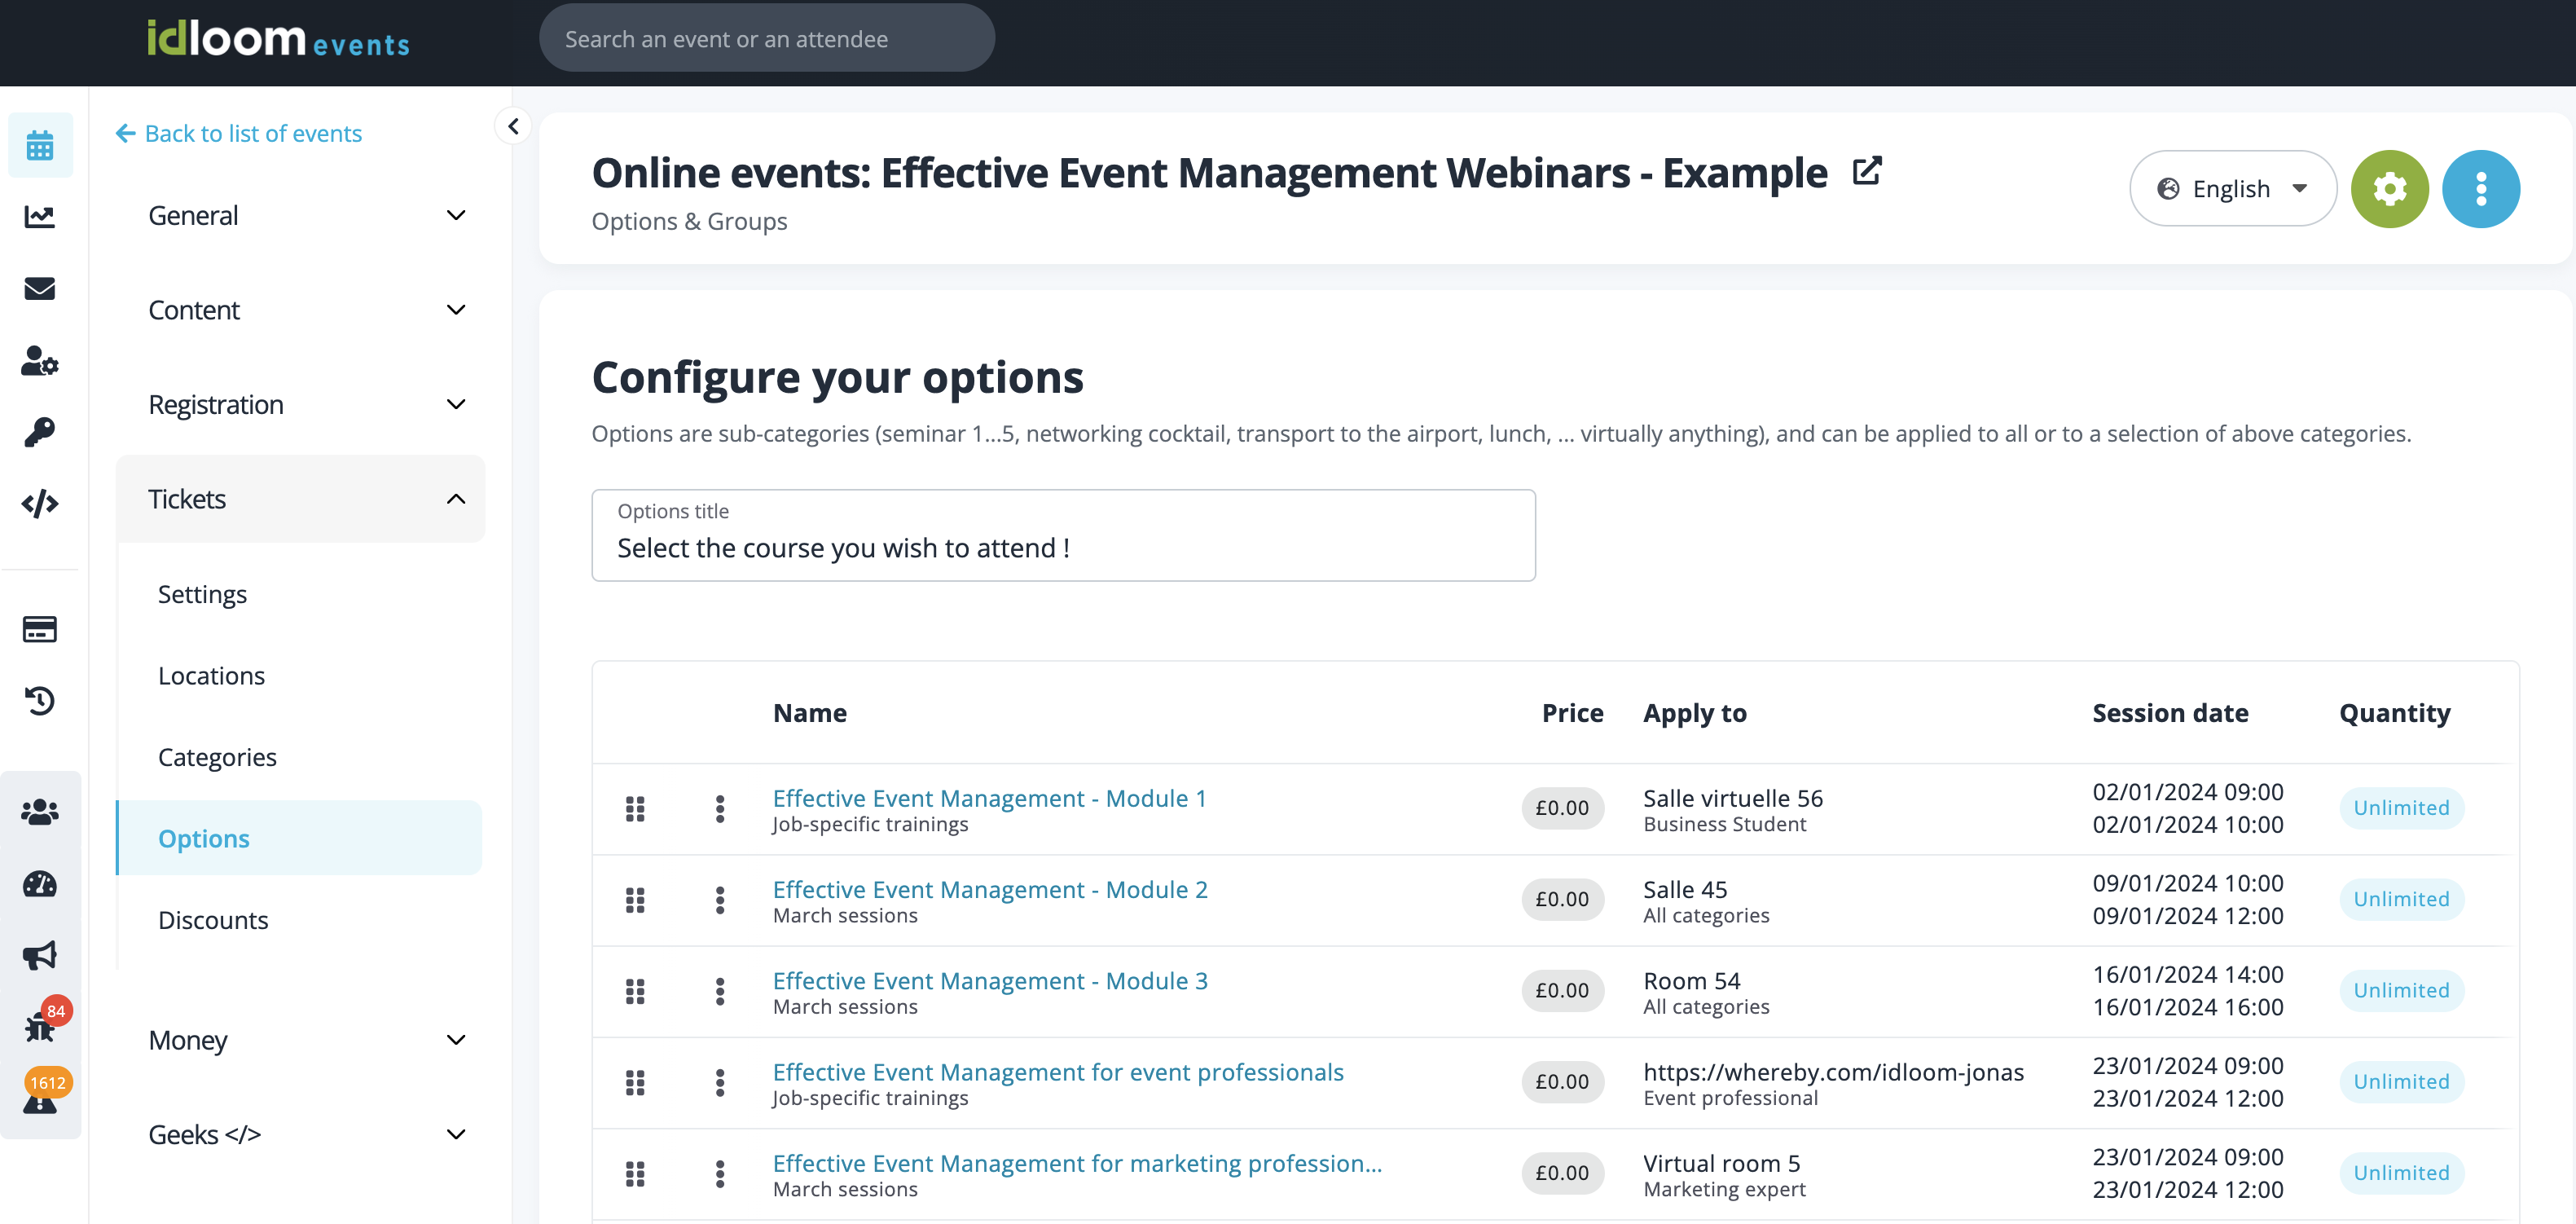Viewport: 2576px width, 1224px height.
Task: Click the £0.00 price badge for Module 3
Action: (x=1563, y=991)
